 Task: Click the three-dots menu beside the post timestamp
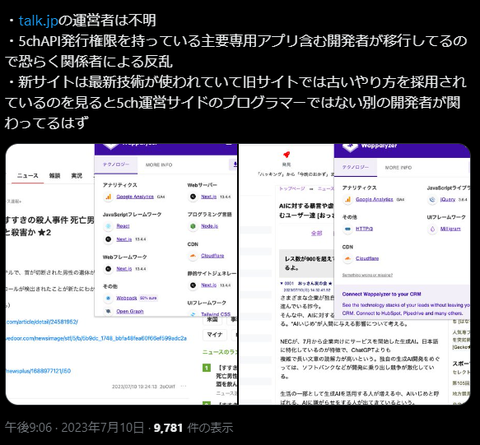click(183, 386)
